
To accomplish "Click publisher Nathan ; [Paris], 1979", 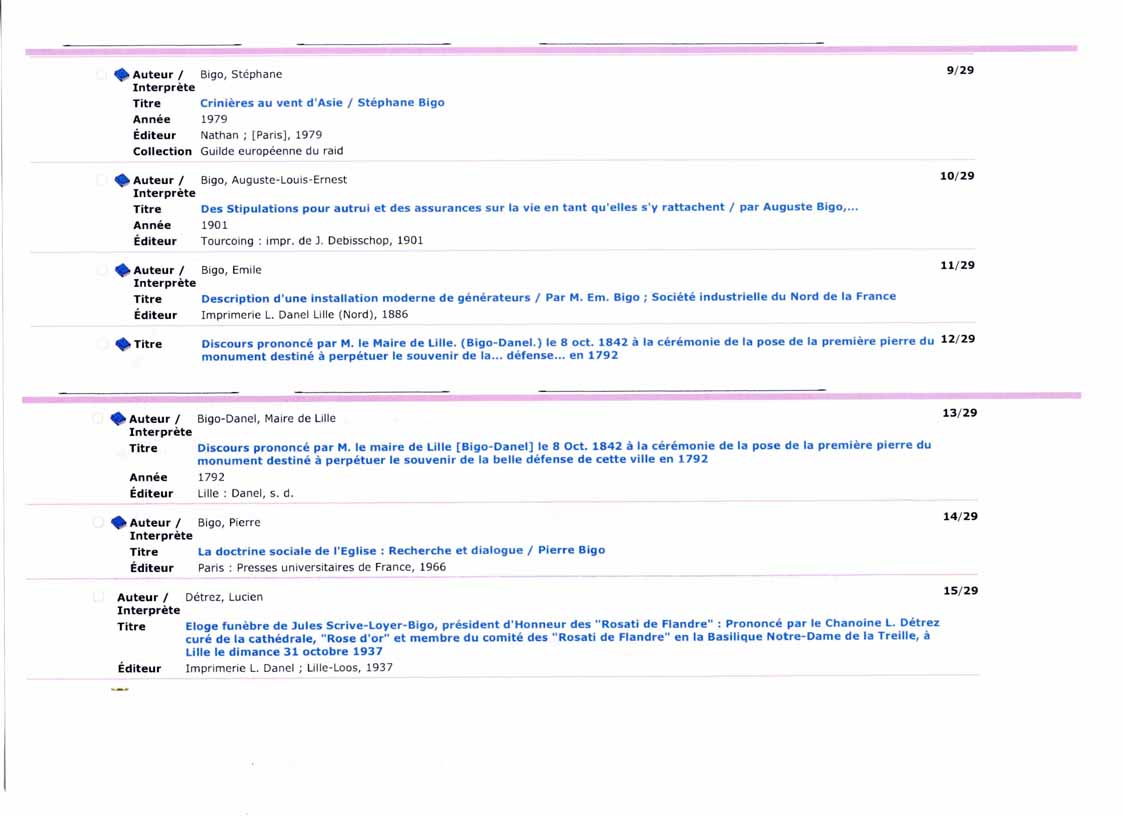I will click(261, 135).
